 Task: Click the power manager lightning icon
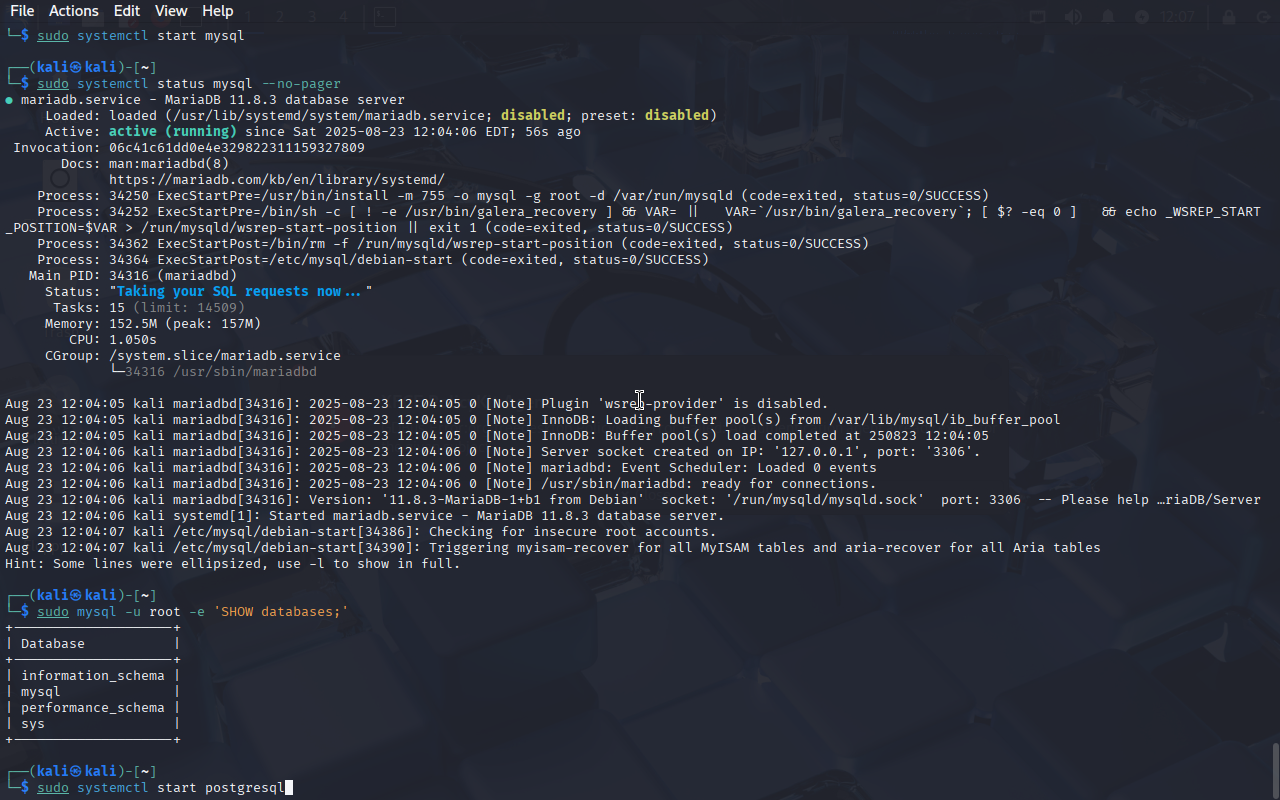tap(1142, 17)
